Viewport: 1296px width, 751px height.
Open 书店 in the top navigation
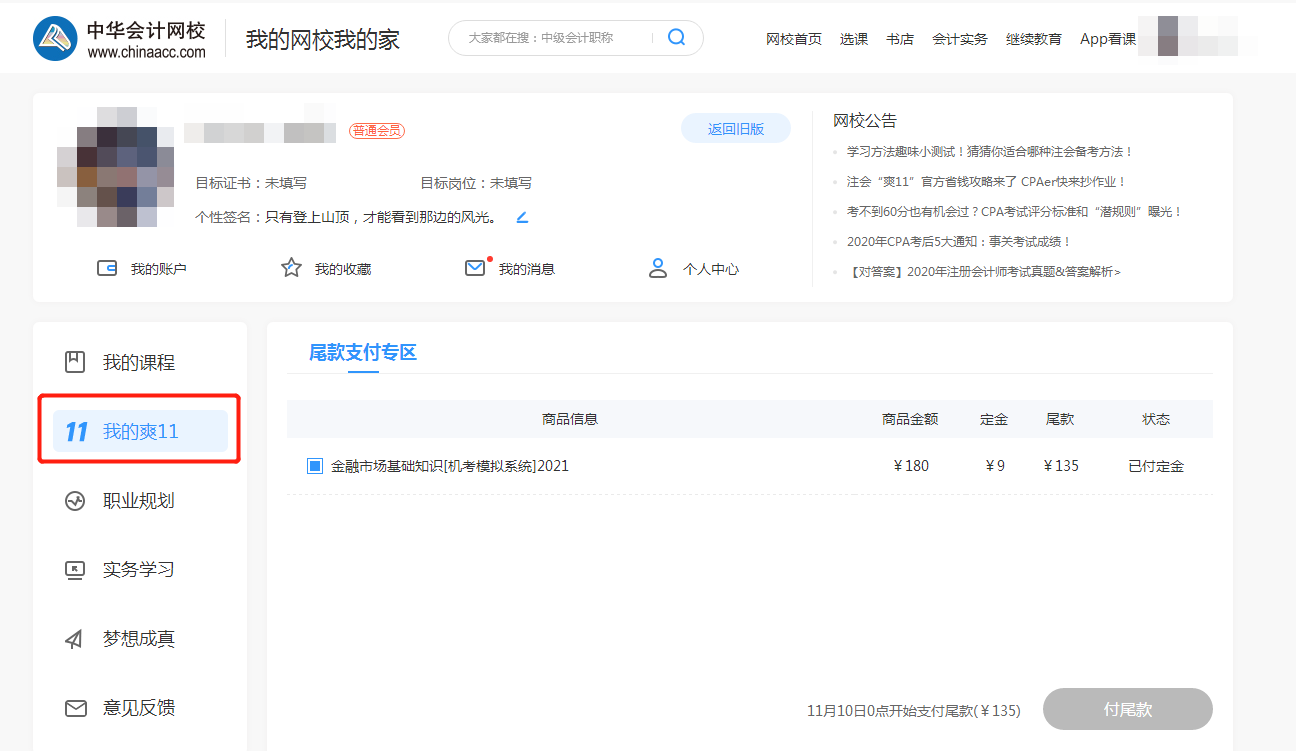[899, 39]
